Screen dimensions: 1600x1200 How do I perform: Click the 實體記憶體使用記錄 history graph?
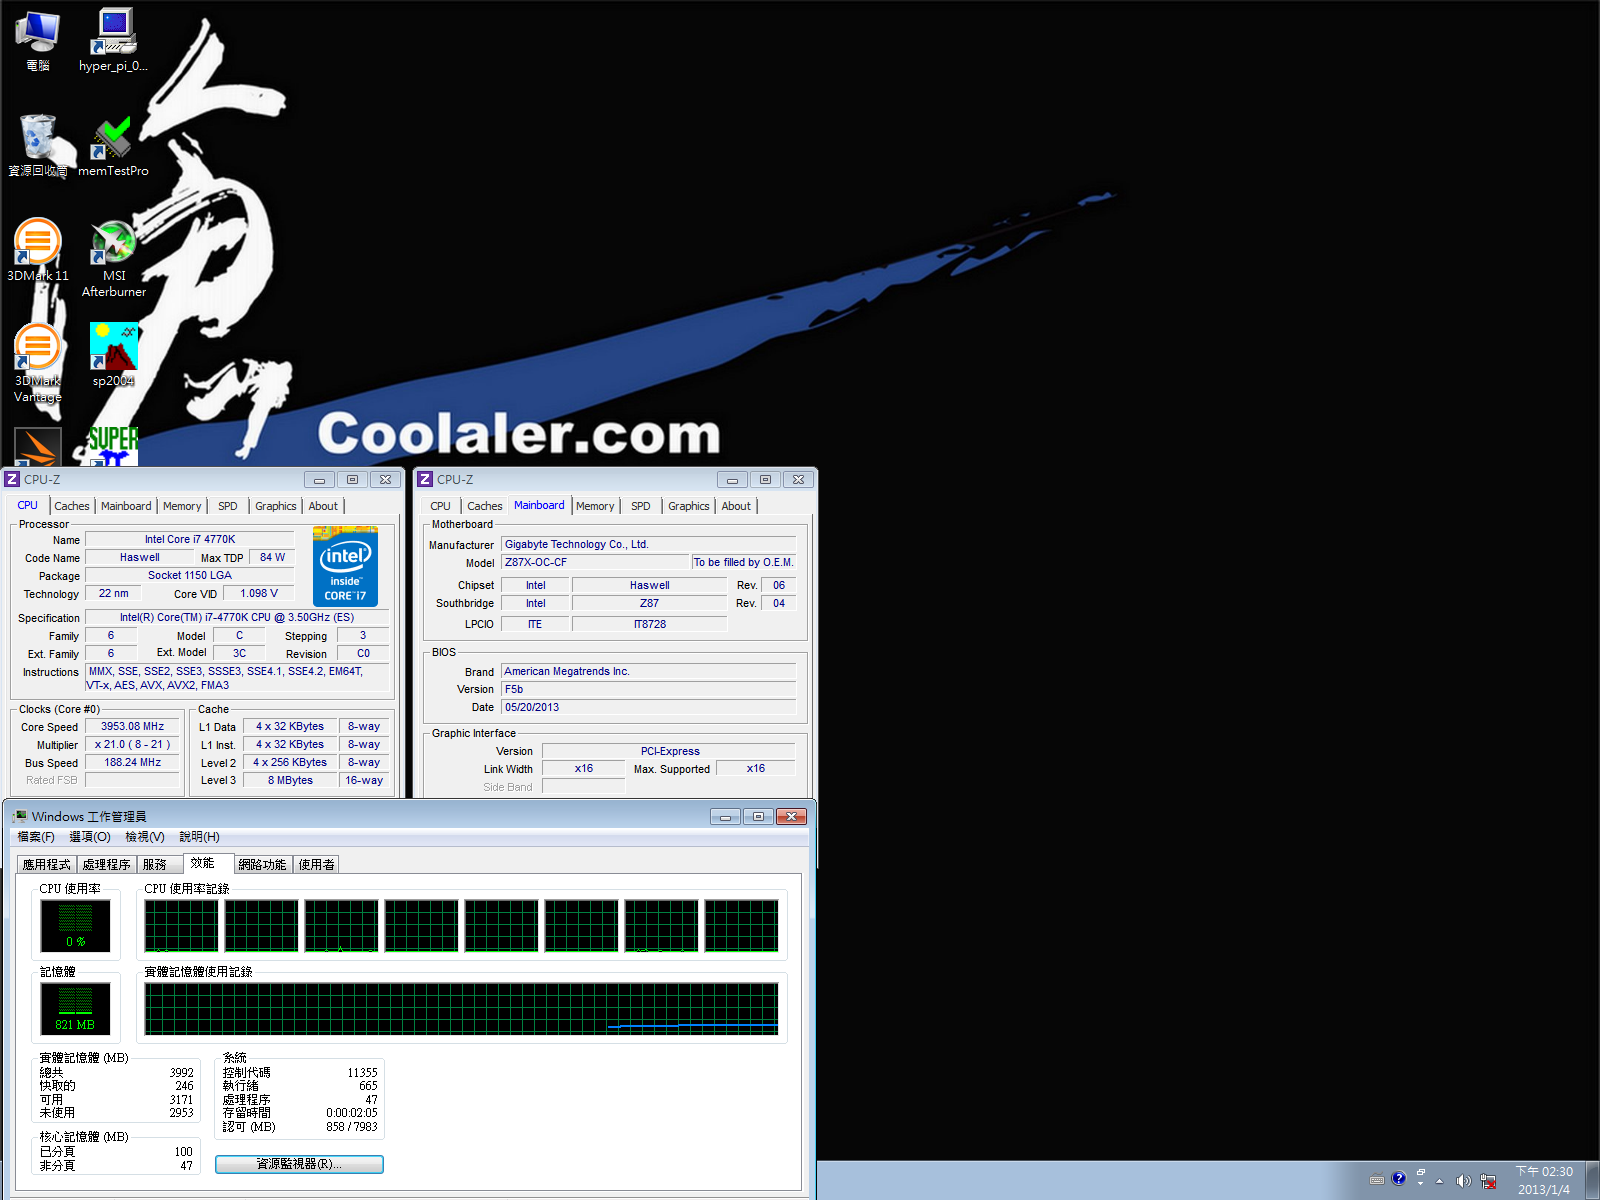coord(461,1009)
